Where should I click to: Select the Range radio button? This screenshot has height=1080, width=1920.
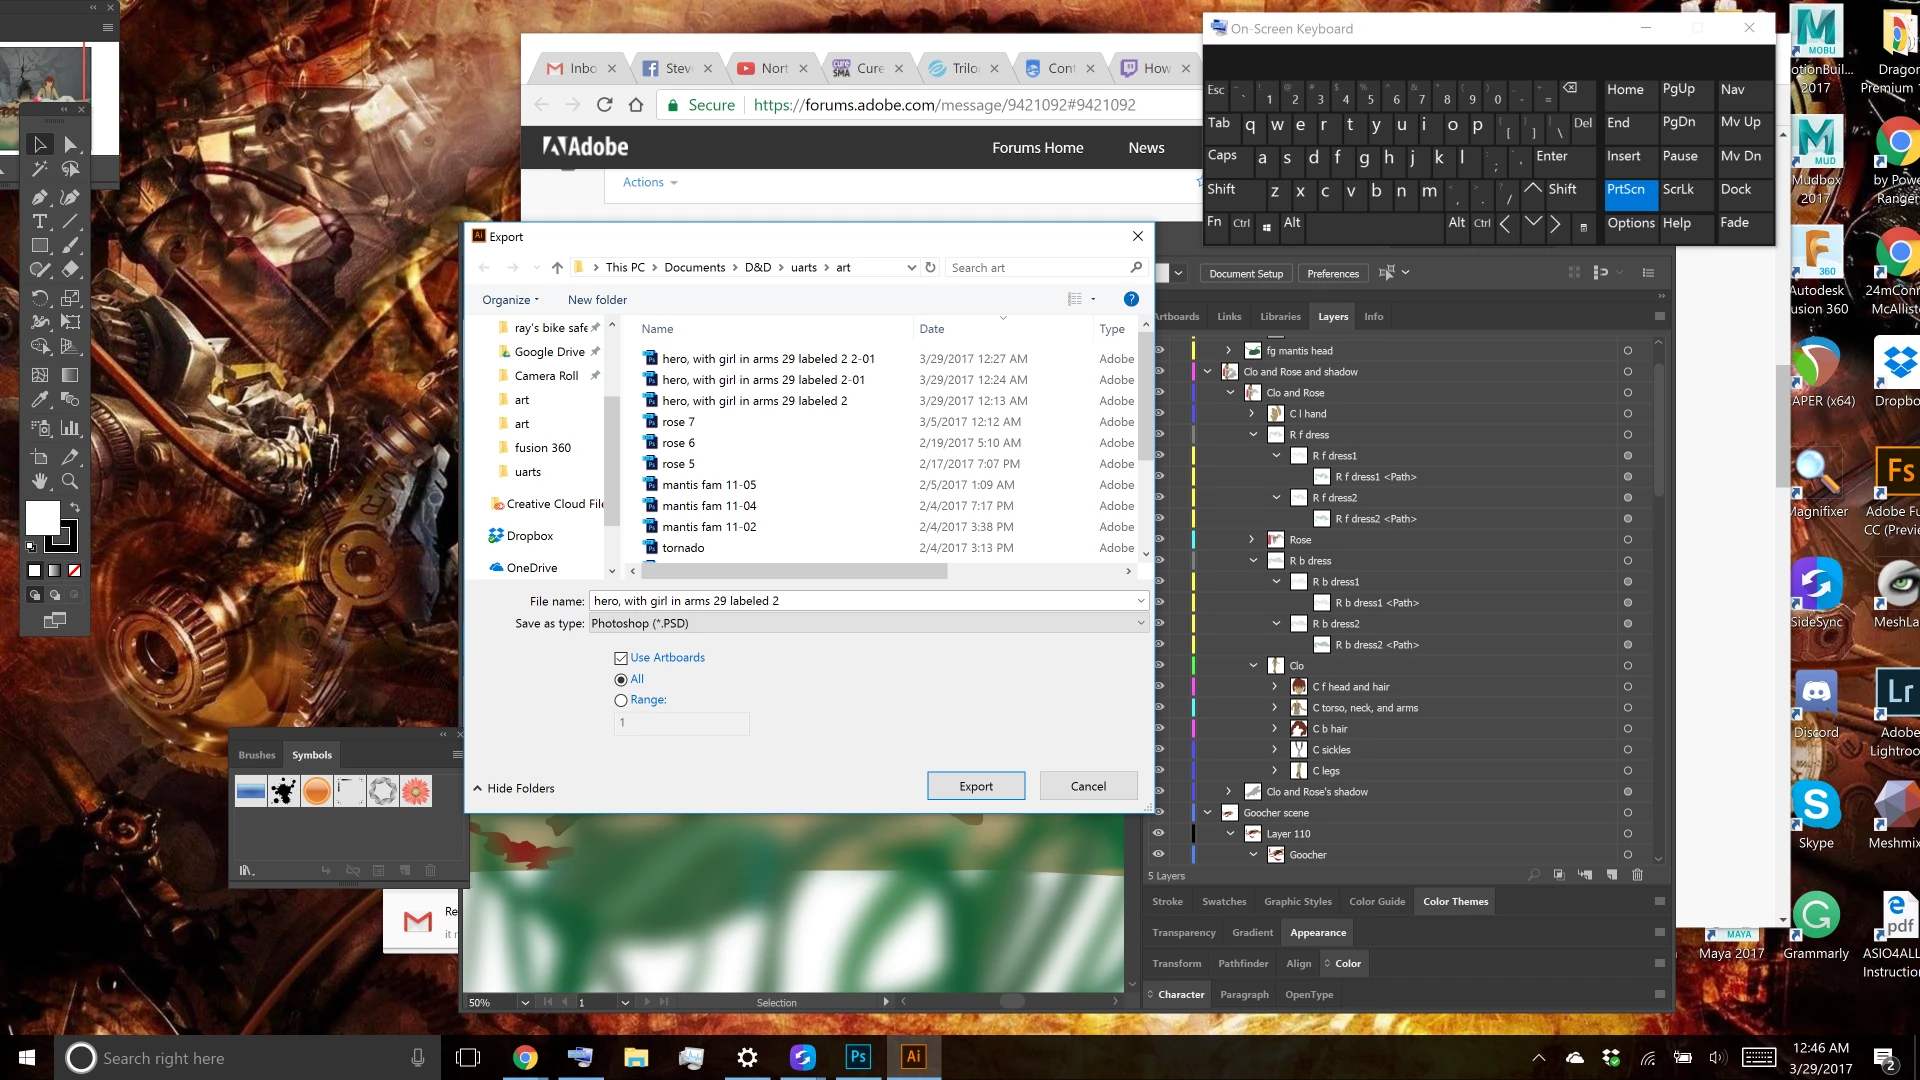[621, 701]
